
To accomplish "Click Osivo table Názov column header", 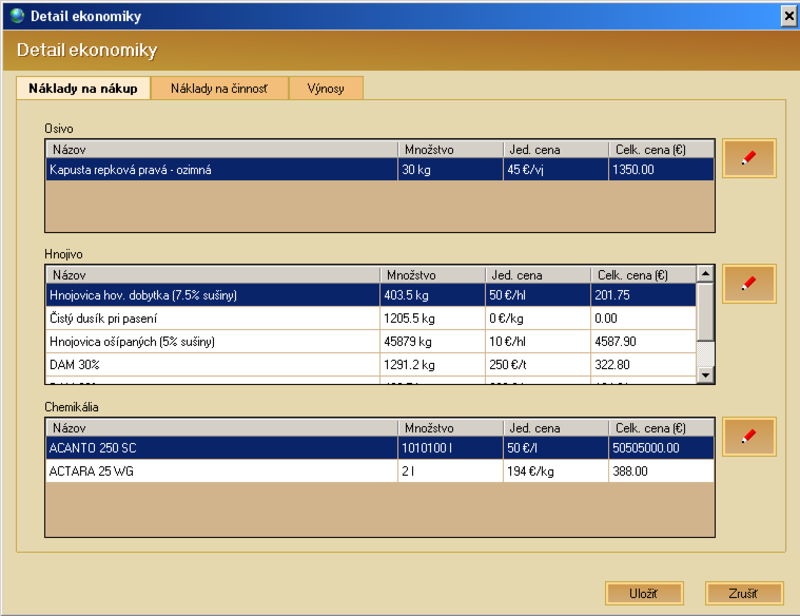I will pyautogui.click(x=222, y=150).
